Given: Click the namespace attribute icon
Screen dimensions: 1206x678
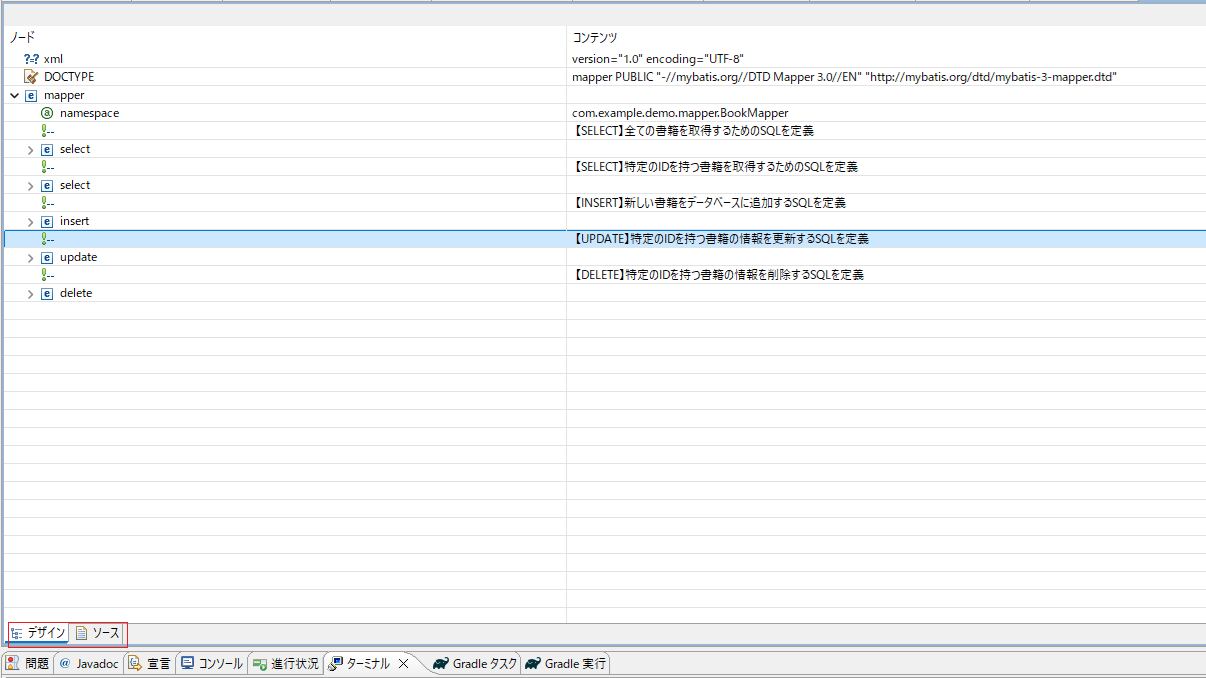Looking at the screenshot, I should tap(47, 113).
